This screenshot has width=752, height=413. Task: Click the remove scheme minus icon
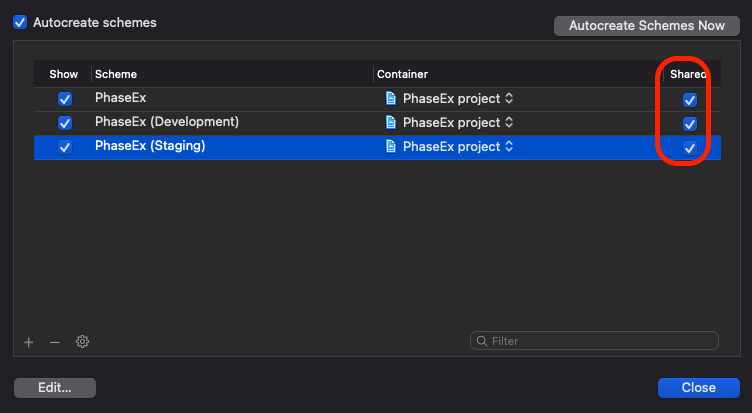[x=55, y=342]
